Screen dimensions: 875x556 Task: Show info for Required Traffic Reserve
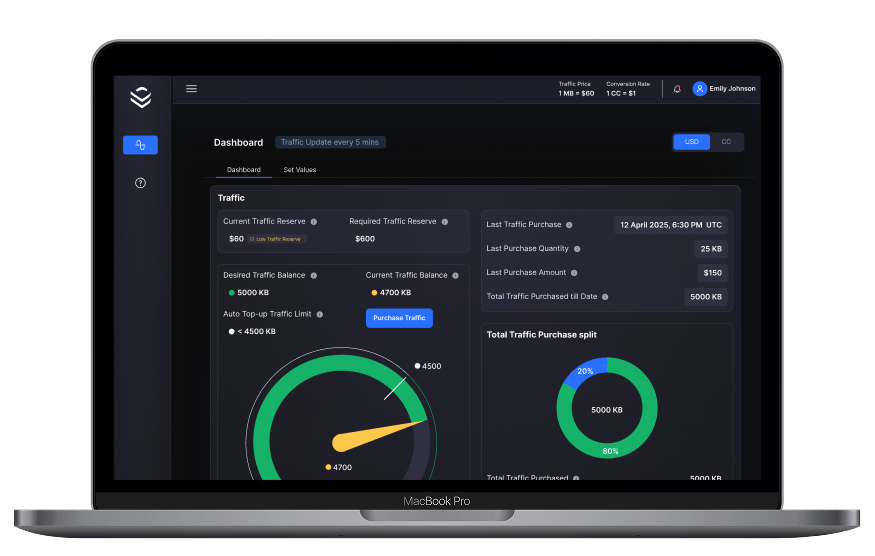coord(445,222)
